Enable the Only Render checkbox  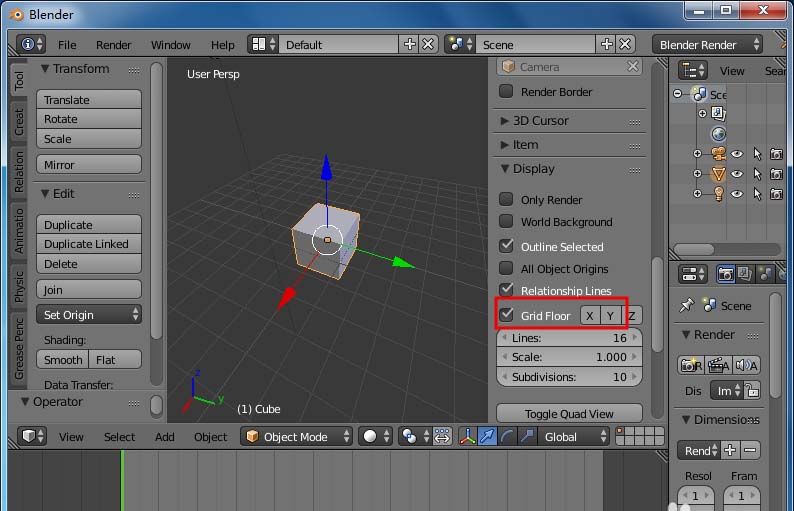[506, 200]
